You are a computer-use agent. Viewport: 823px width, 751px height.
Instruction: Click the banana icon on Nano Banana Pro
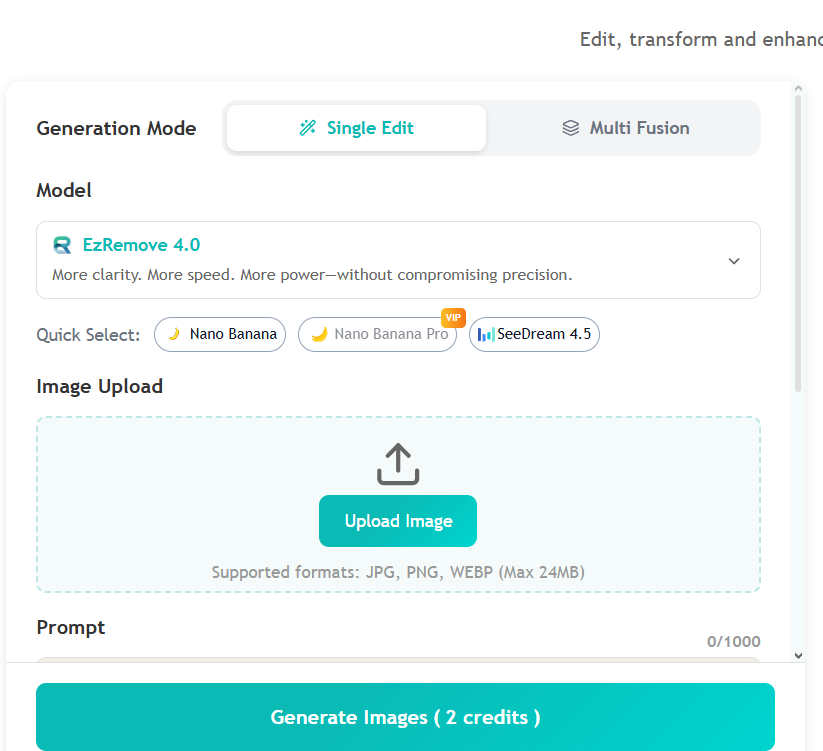[319, 335]
